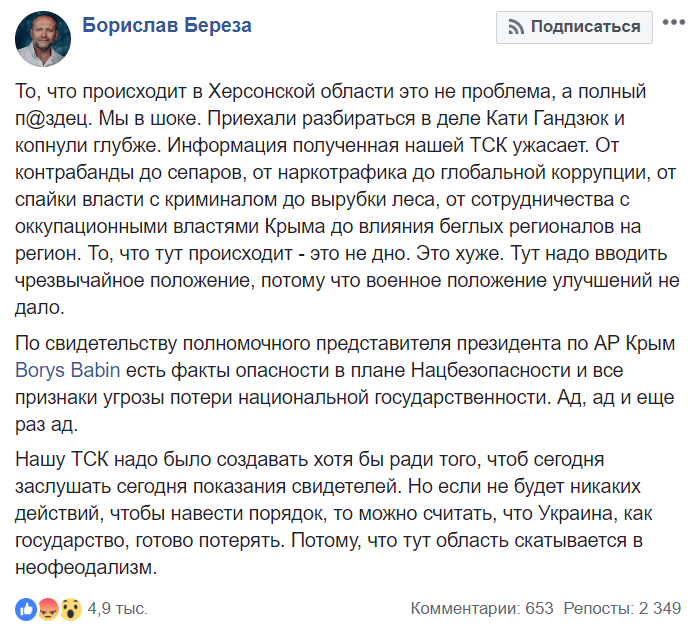Click the paragraph mentioning АР Крым representative
Viewport: 692px width, 635px height.
pyautogui.click(x=345, y=383)
